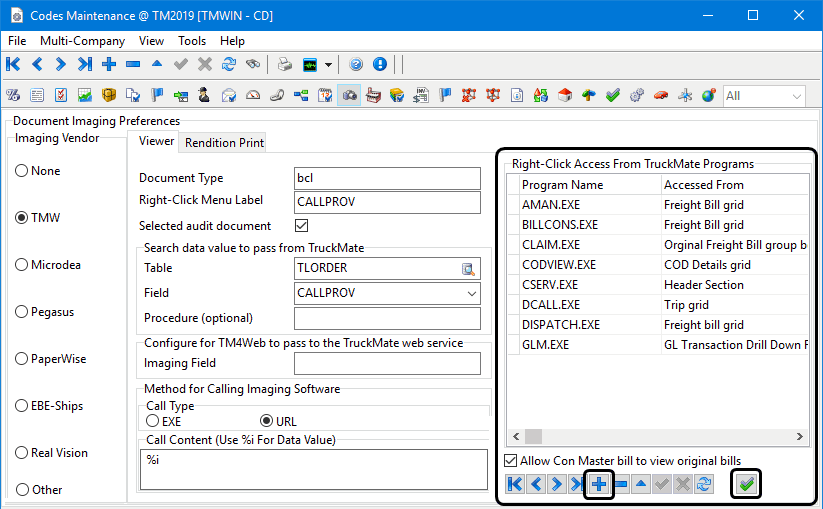Open the All filter dropdown in the toolbar
The width and height of the screenshot is (823, 509).
point(797,96)
